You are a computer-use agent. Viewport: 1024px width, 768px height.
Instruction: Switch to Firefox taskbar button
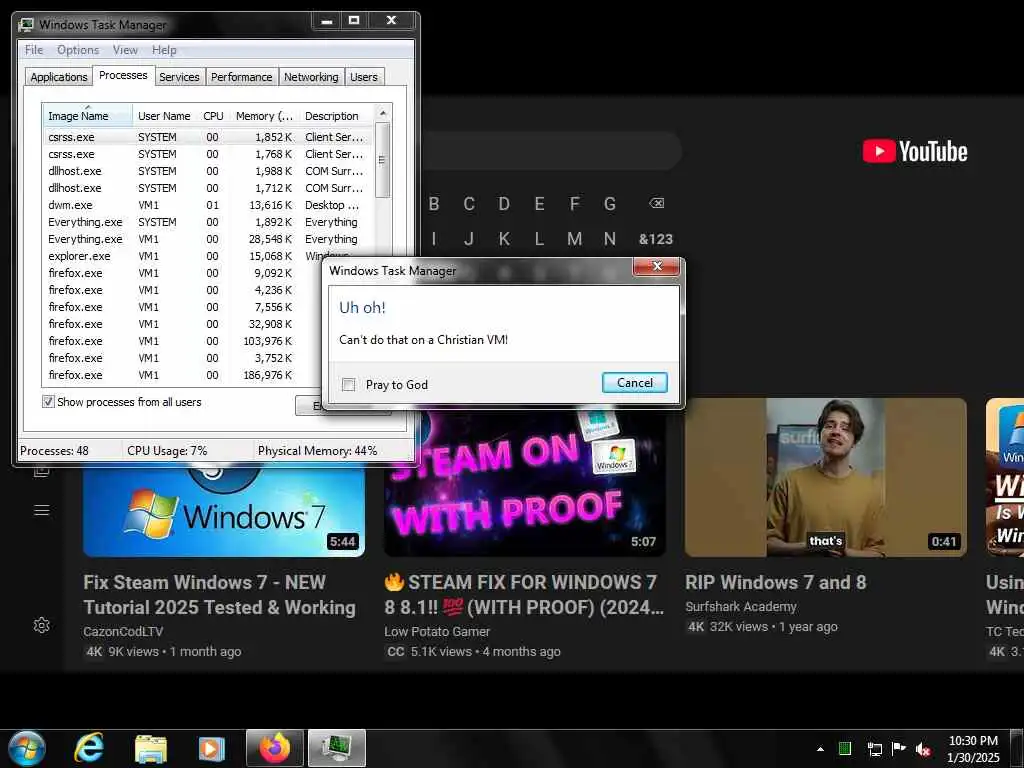[274, 748]
